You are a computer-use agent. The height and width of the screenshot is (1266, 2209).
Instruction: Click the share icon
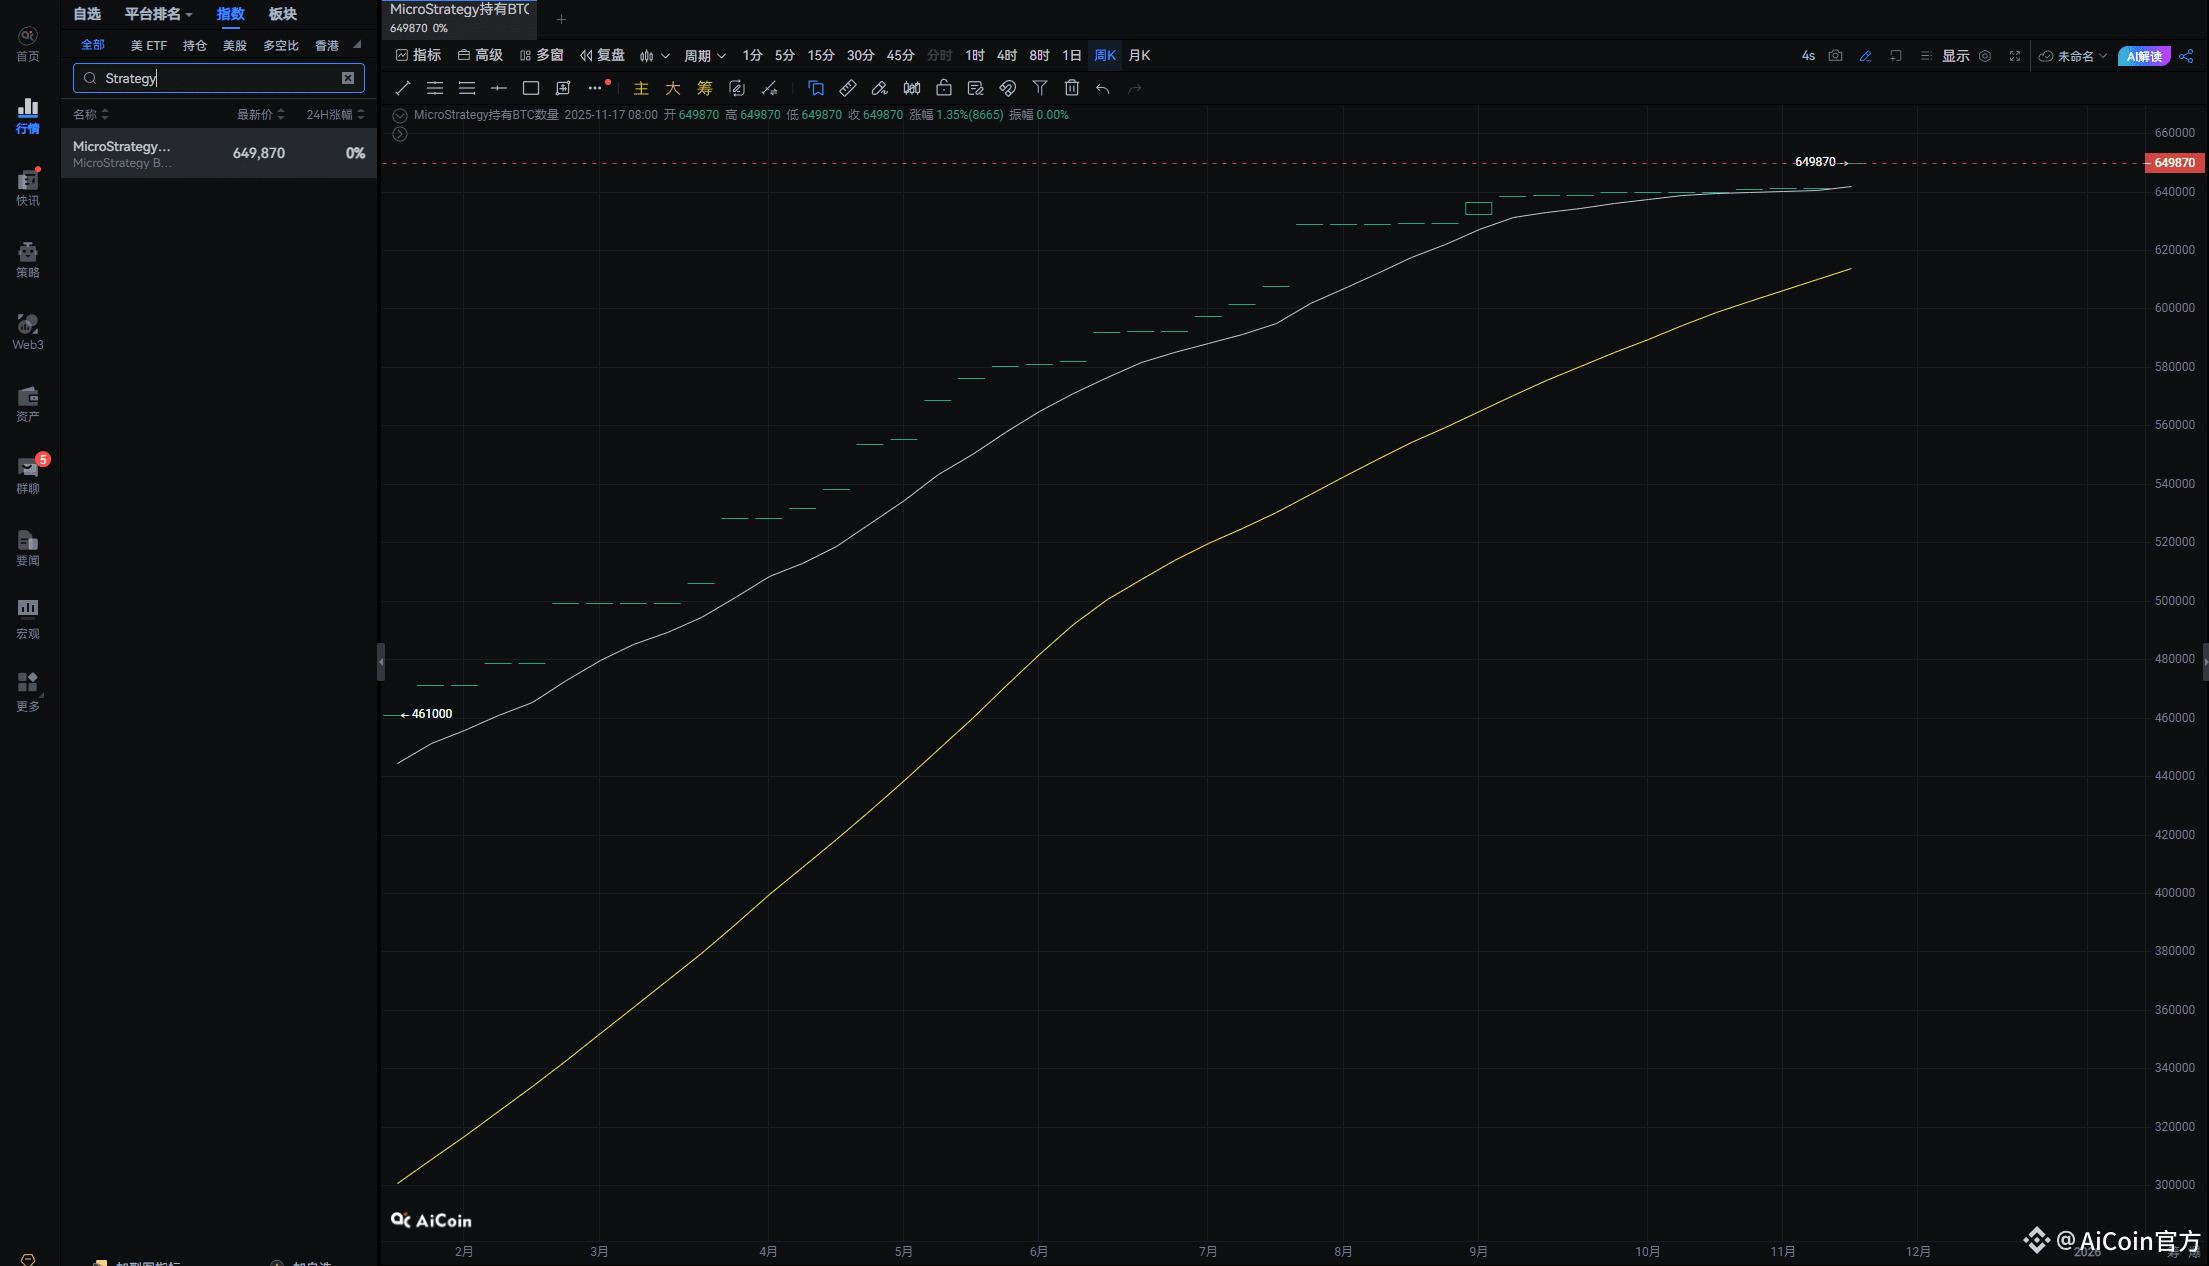coord(2186,56)
